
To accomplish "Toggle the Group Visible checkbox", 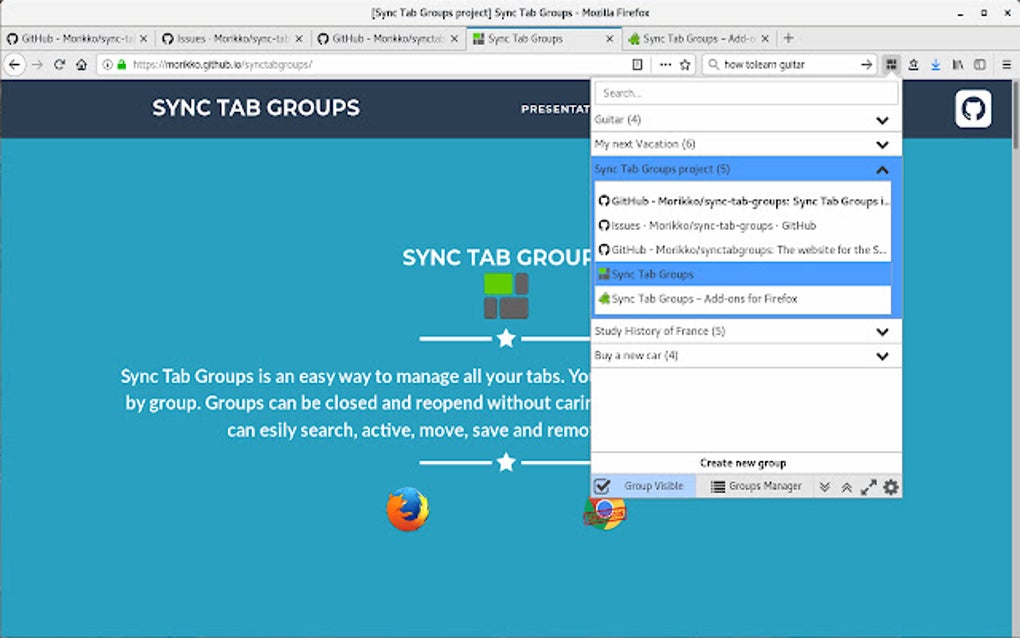I will (x=602, y=486).
